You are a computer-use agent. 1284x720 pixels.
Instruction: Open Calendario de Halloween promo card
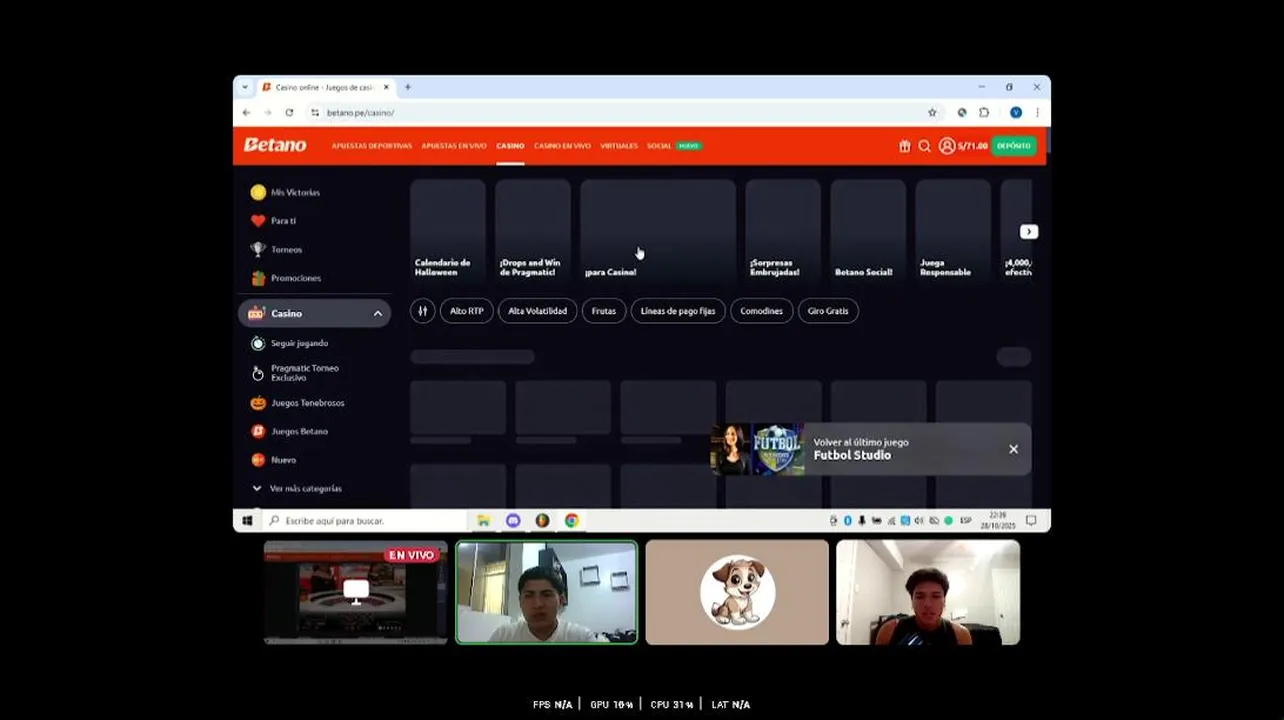pyautogui.click(x=448, y=230)
